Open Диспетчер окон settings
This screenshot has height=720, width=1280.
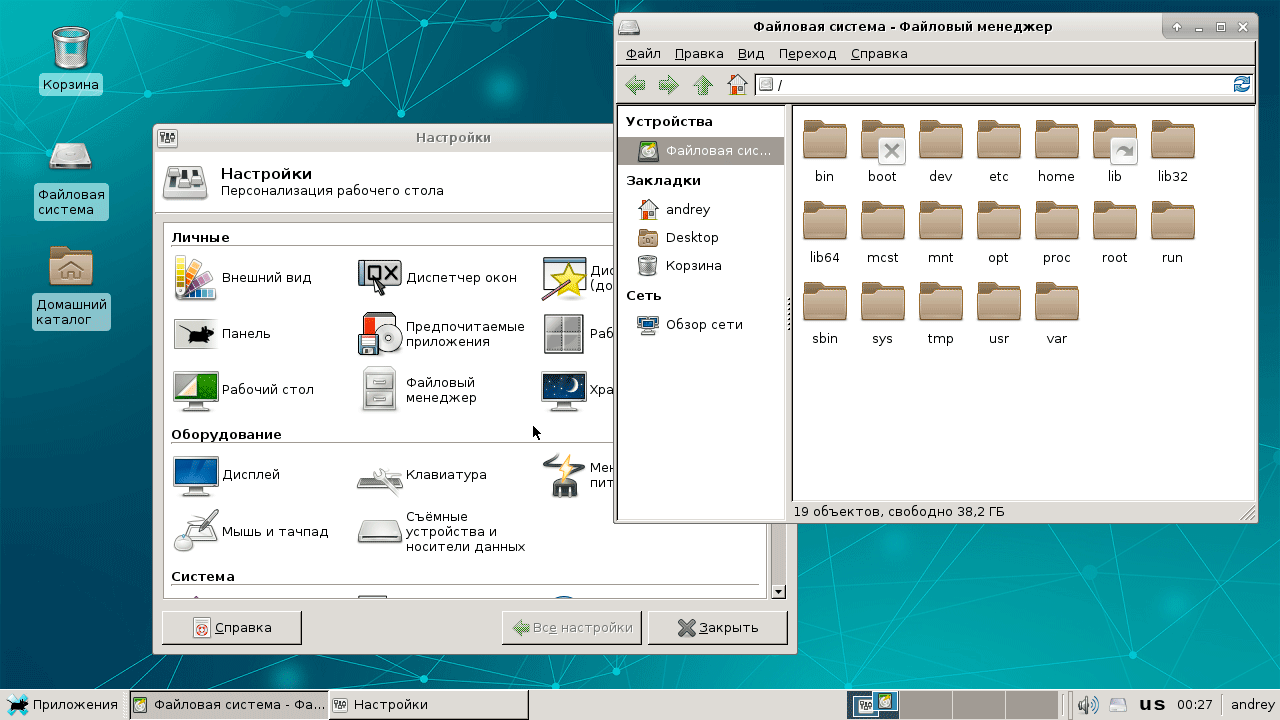380,278
